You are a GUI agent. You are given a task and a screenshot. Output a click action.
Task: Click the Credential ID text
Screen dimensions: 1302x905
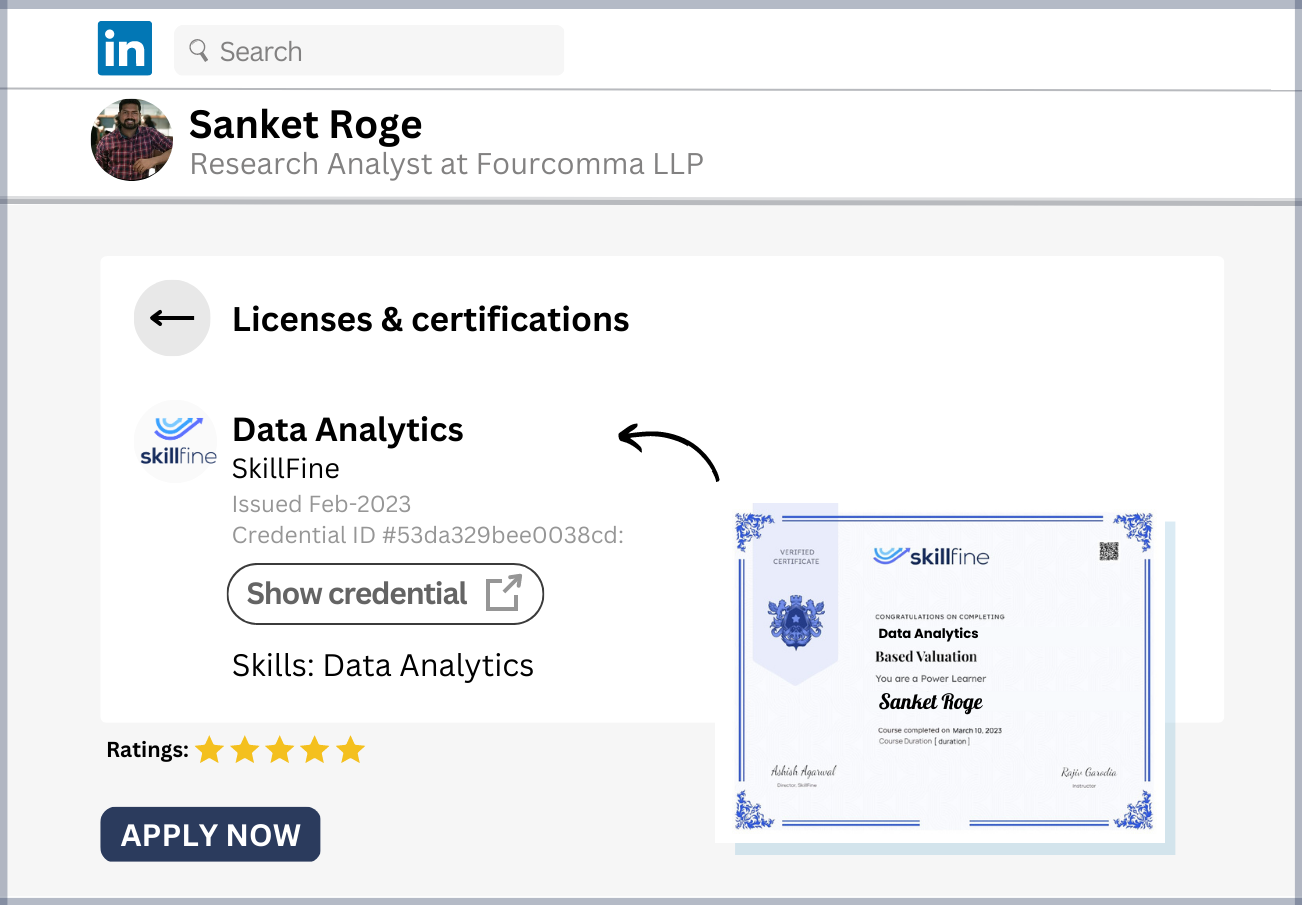tap(427, 535)
